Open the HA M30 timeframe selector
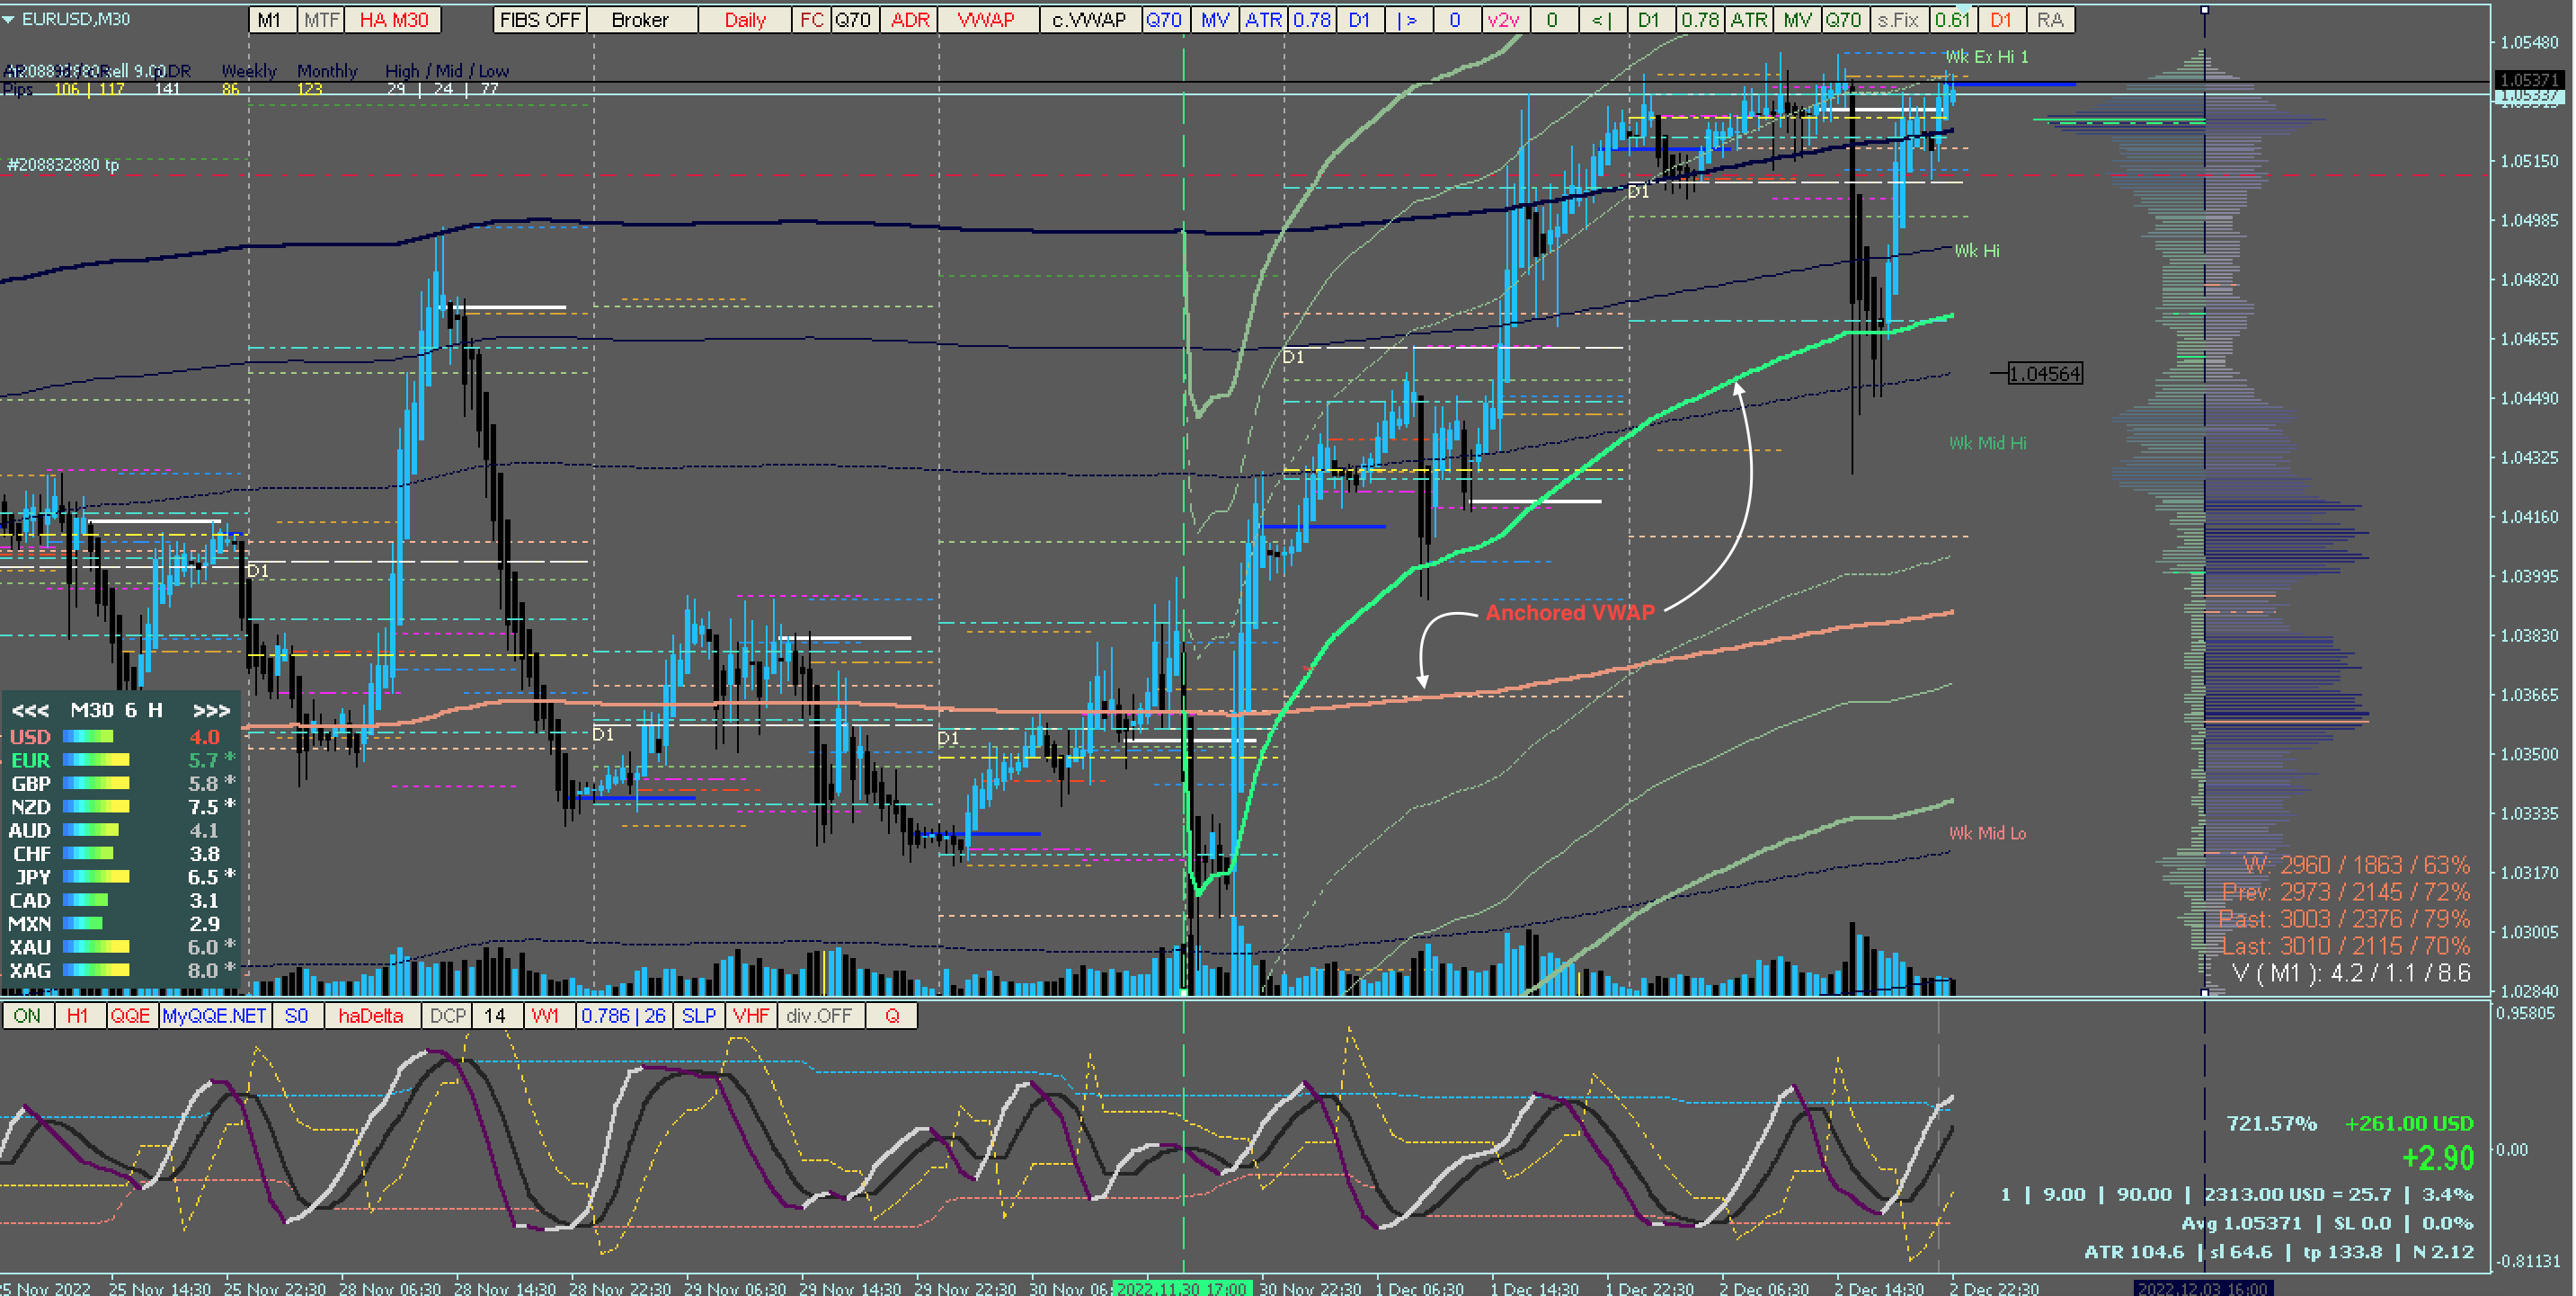The height and width of the screenshot is (1296, 2576). 394,20
